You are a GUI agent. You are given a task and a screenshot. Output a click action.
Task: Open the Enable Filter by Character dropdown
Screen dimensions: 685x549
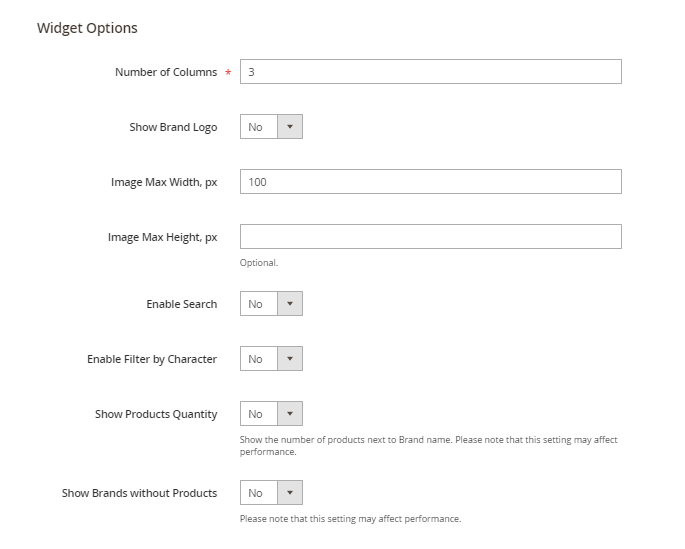271,359
